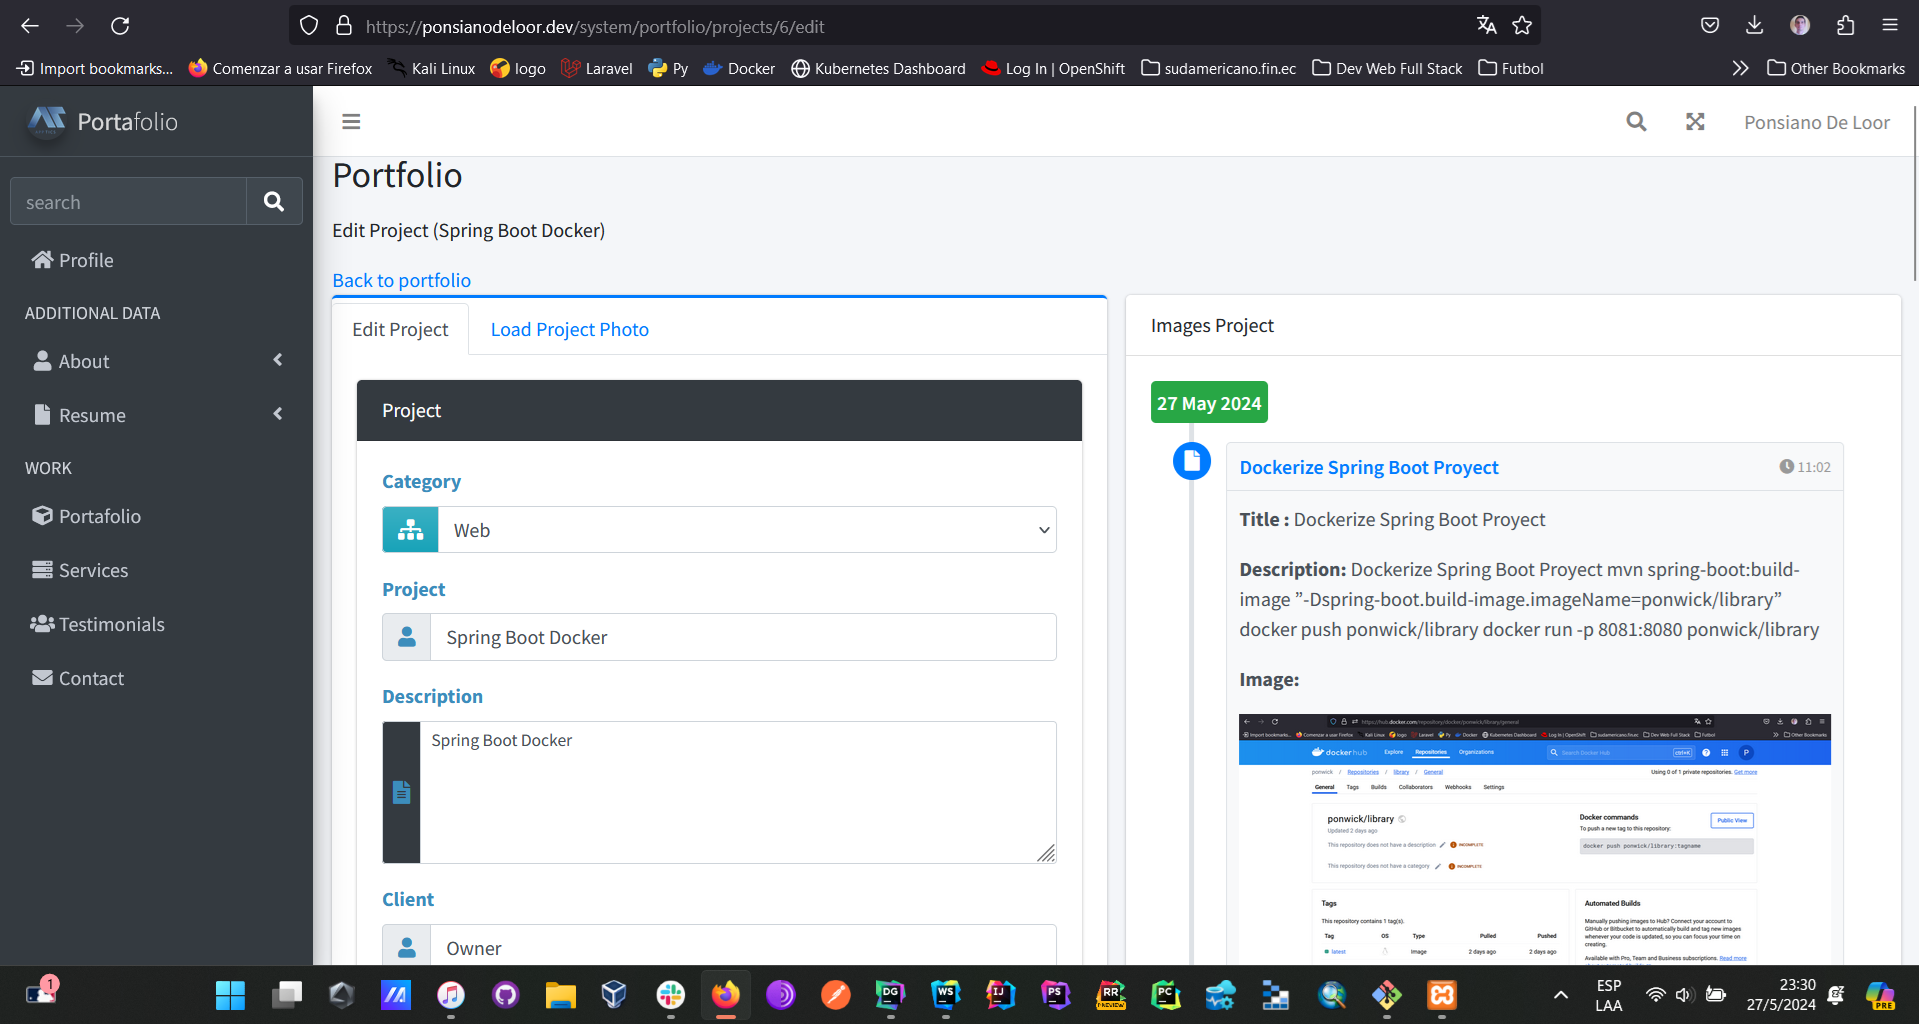
Task: Click the Portafolio logo in the sidebar
Action: tap(104, 122)
